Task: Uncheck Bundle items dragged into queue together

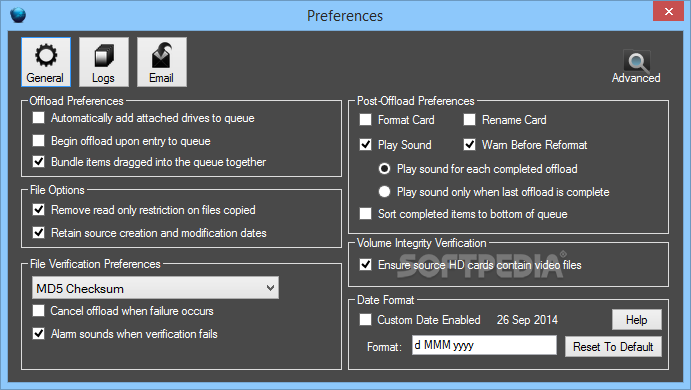Action: pyautogui.click(x=39, y=162)
